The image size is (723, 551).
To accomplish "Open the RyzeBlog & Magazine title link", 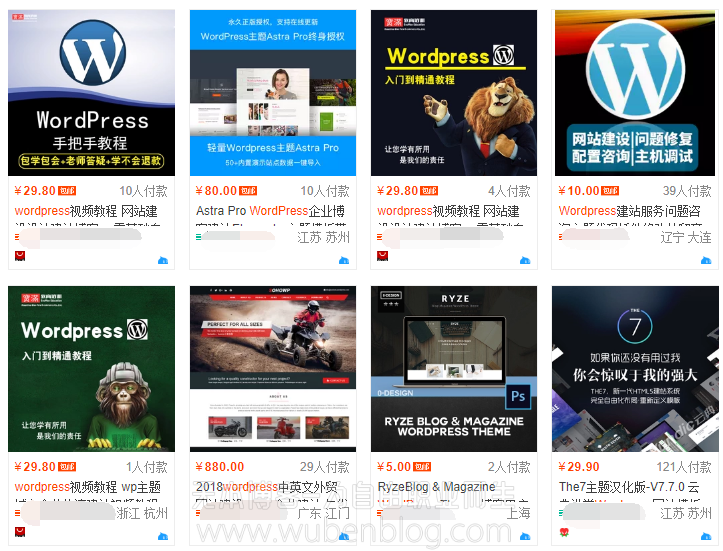I will click(x=436, y=487).
